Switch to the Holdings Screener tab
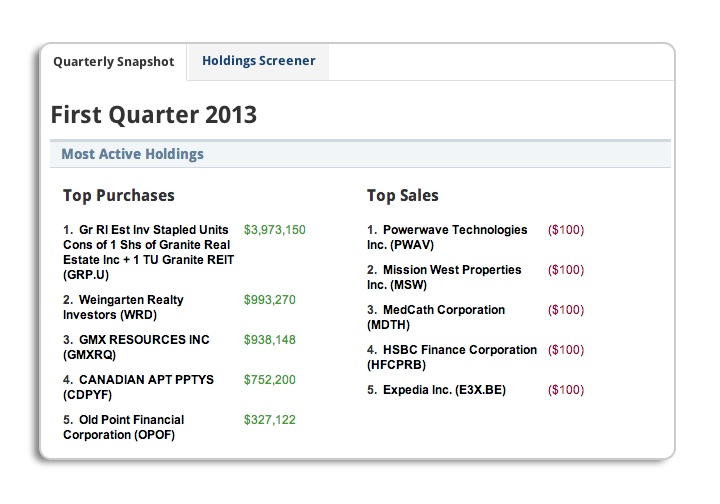The image size is (720, 504). coord(259,61)
